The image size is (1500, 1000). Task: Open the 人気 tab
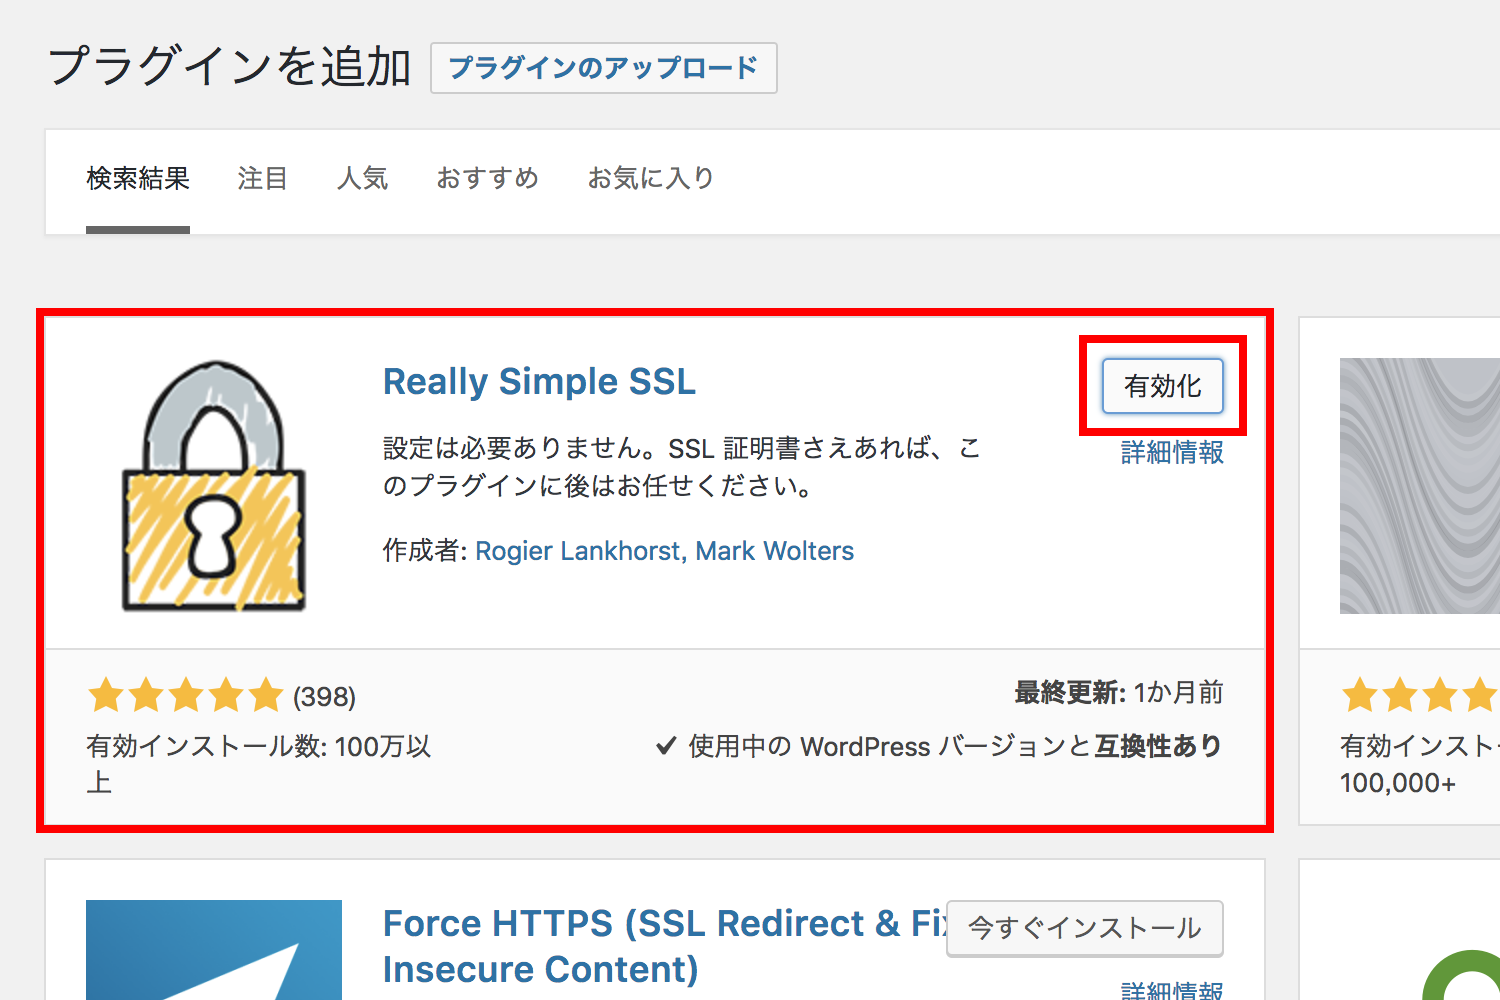click(x=362, y=179)
